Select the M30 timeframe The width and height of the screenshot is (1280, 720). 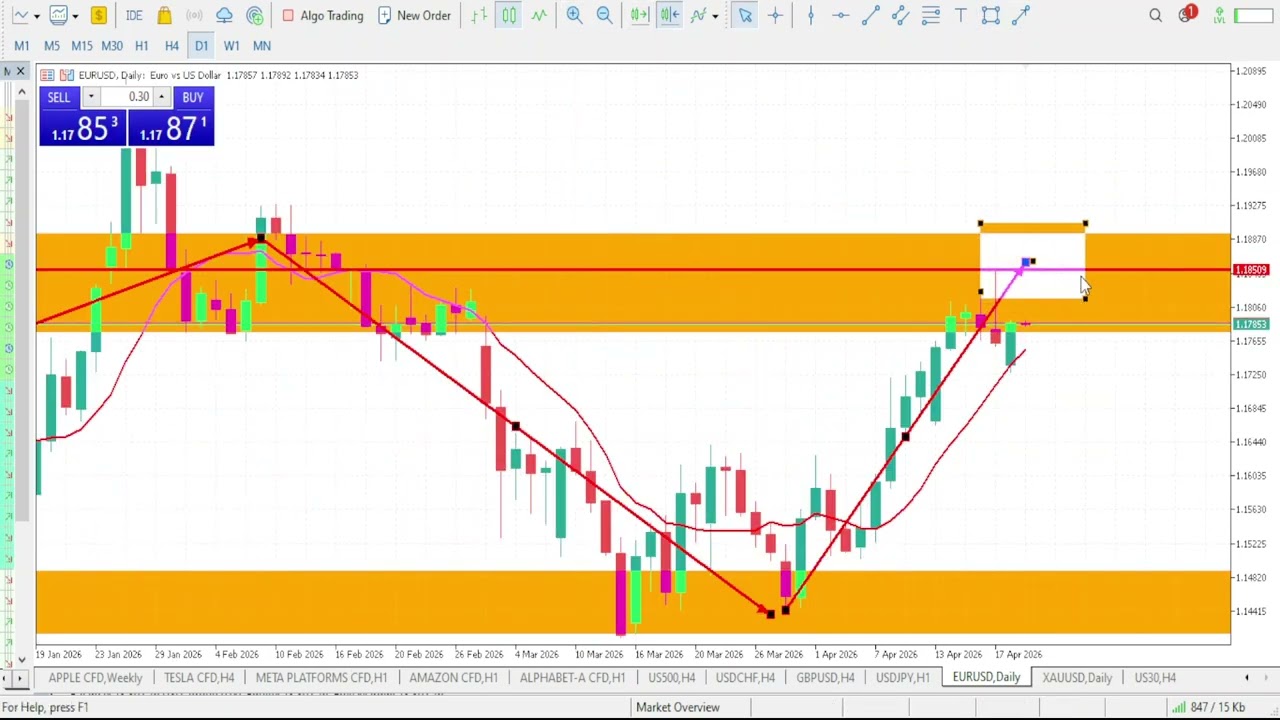tap(111, 45)
